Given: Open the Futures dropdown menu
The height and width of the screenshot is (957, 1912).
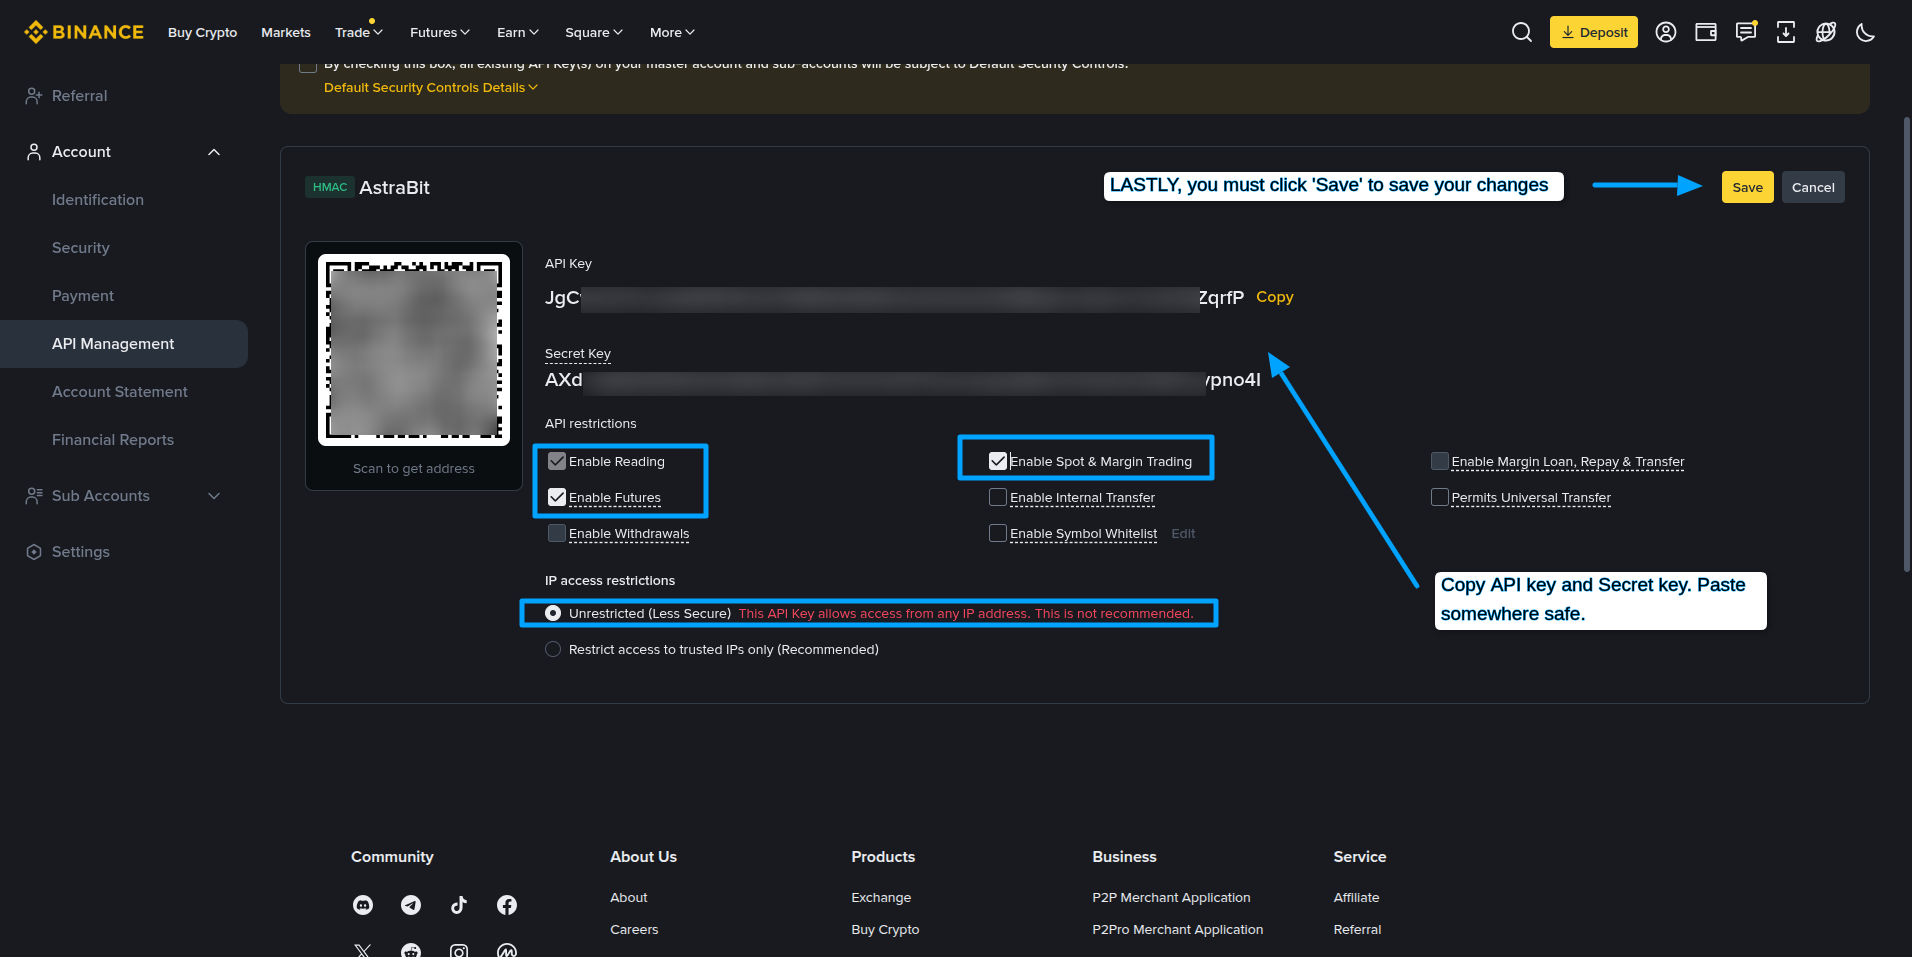Looking at the screenshot, I should click(x=440, y=32).
